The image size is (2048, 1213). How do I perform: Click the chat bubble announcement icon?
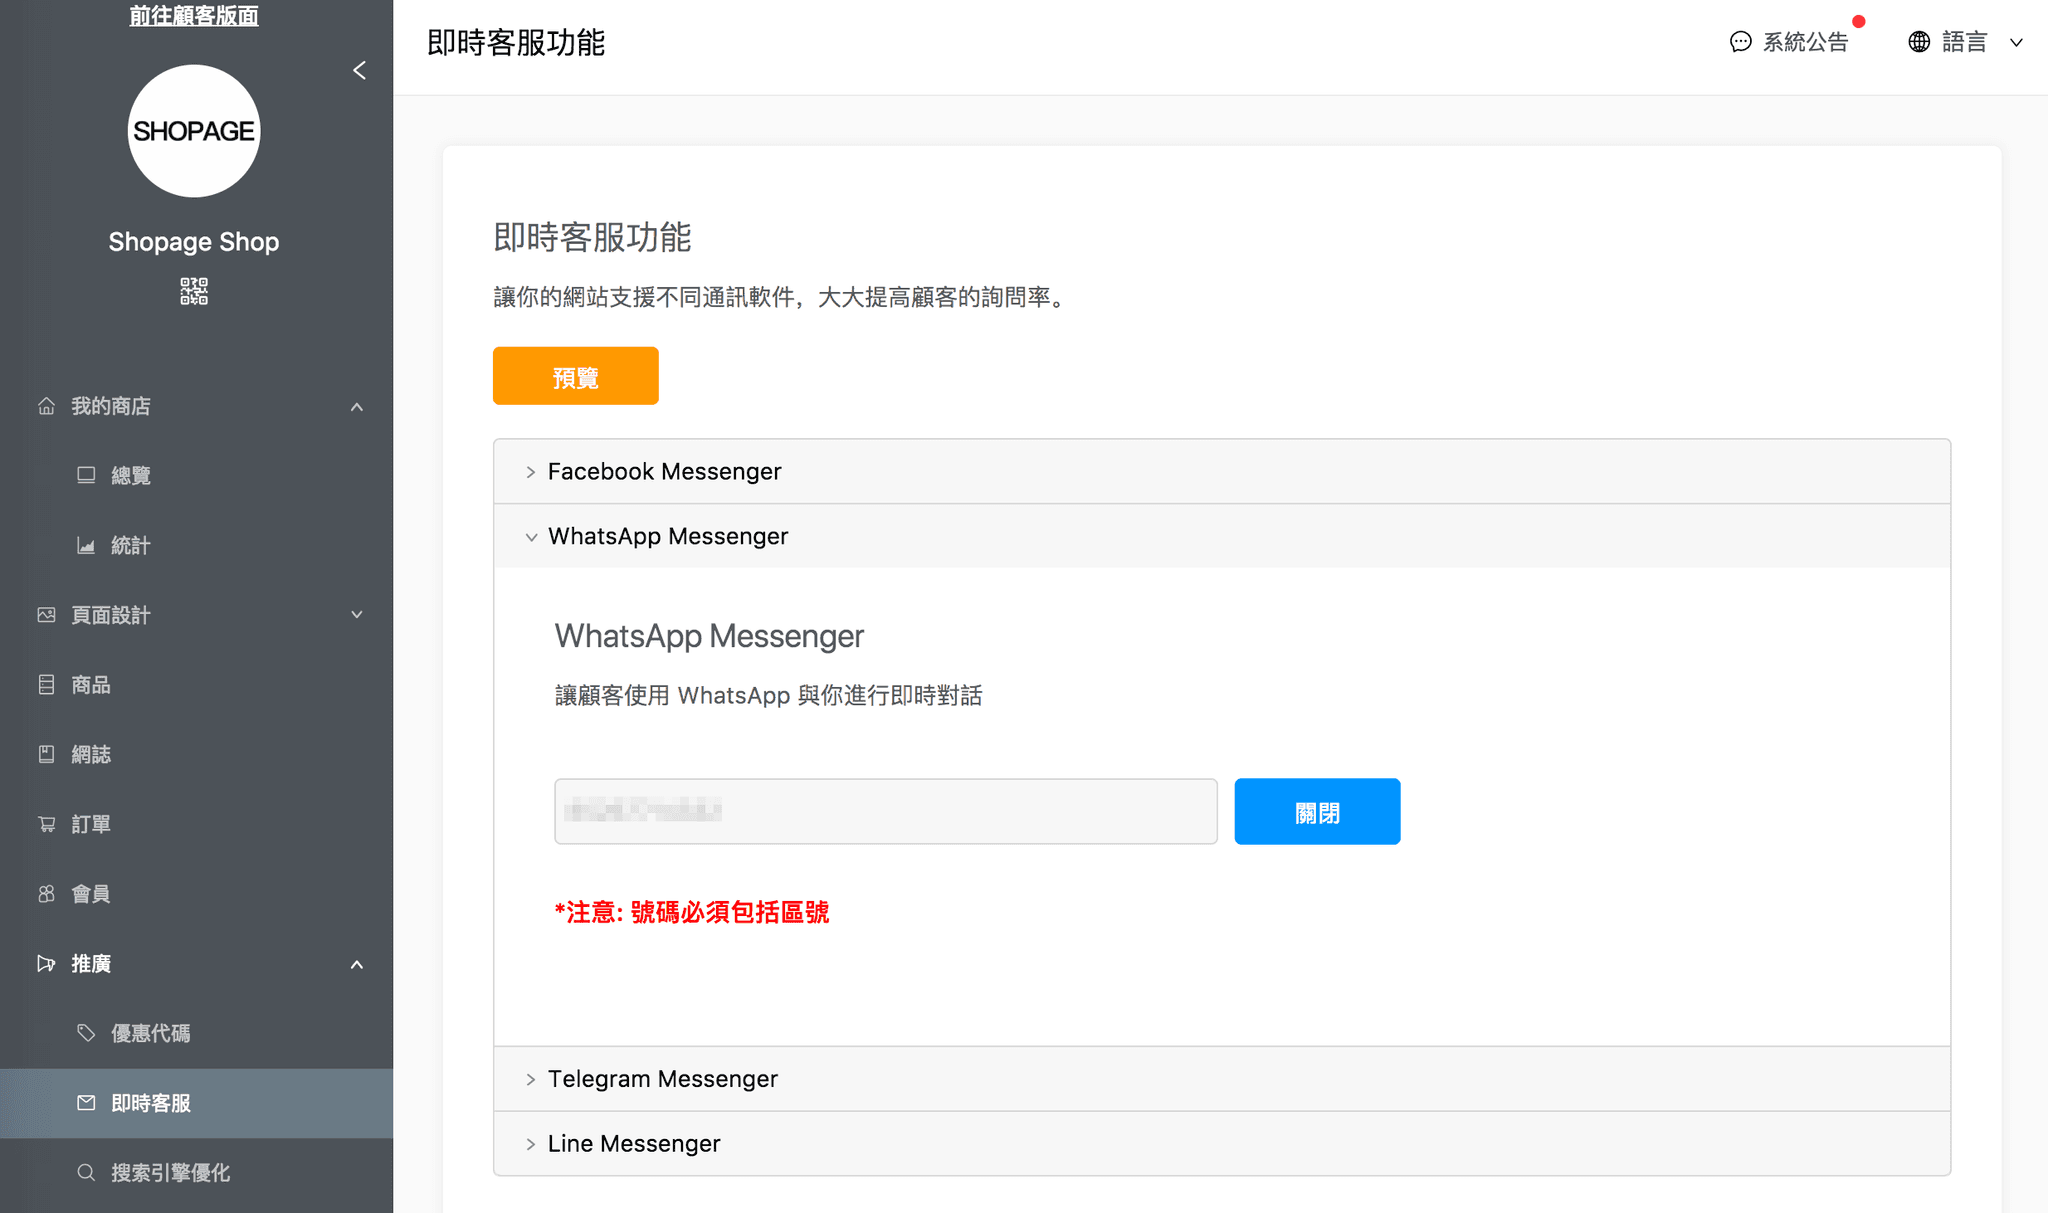(x=1741, y=42)
